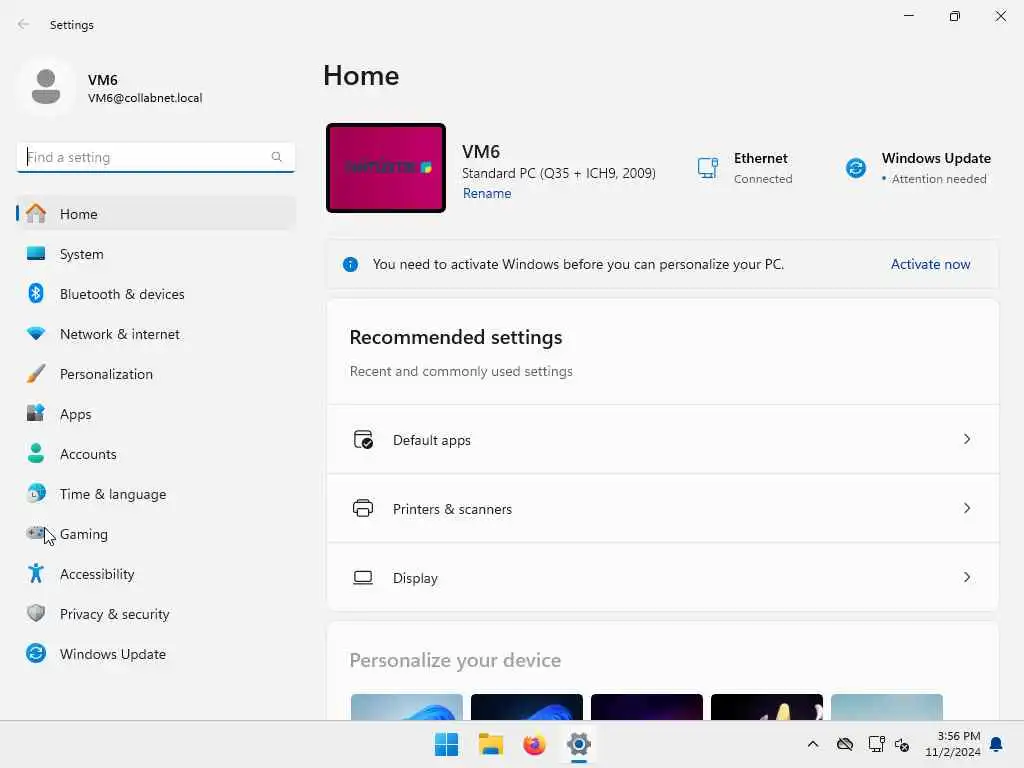Click the Home house icon in sidebar
Image resolution: width=1024 pixels, height=768 pixels.
(36, 214)
